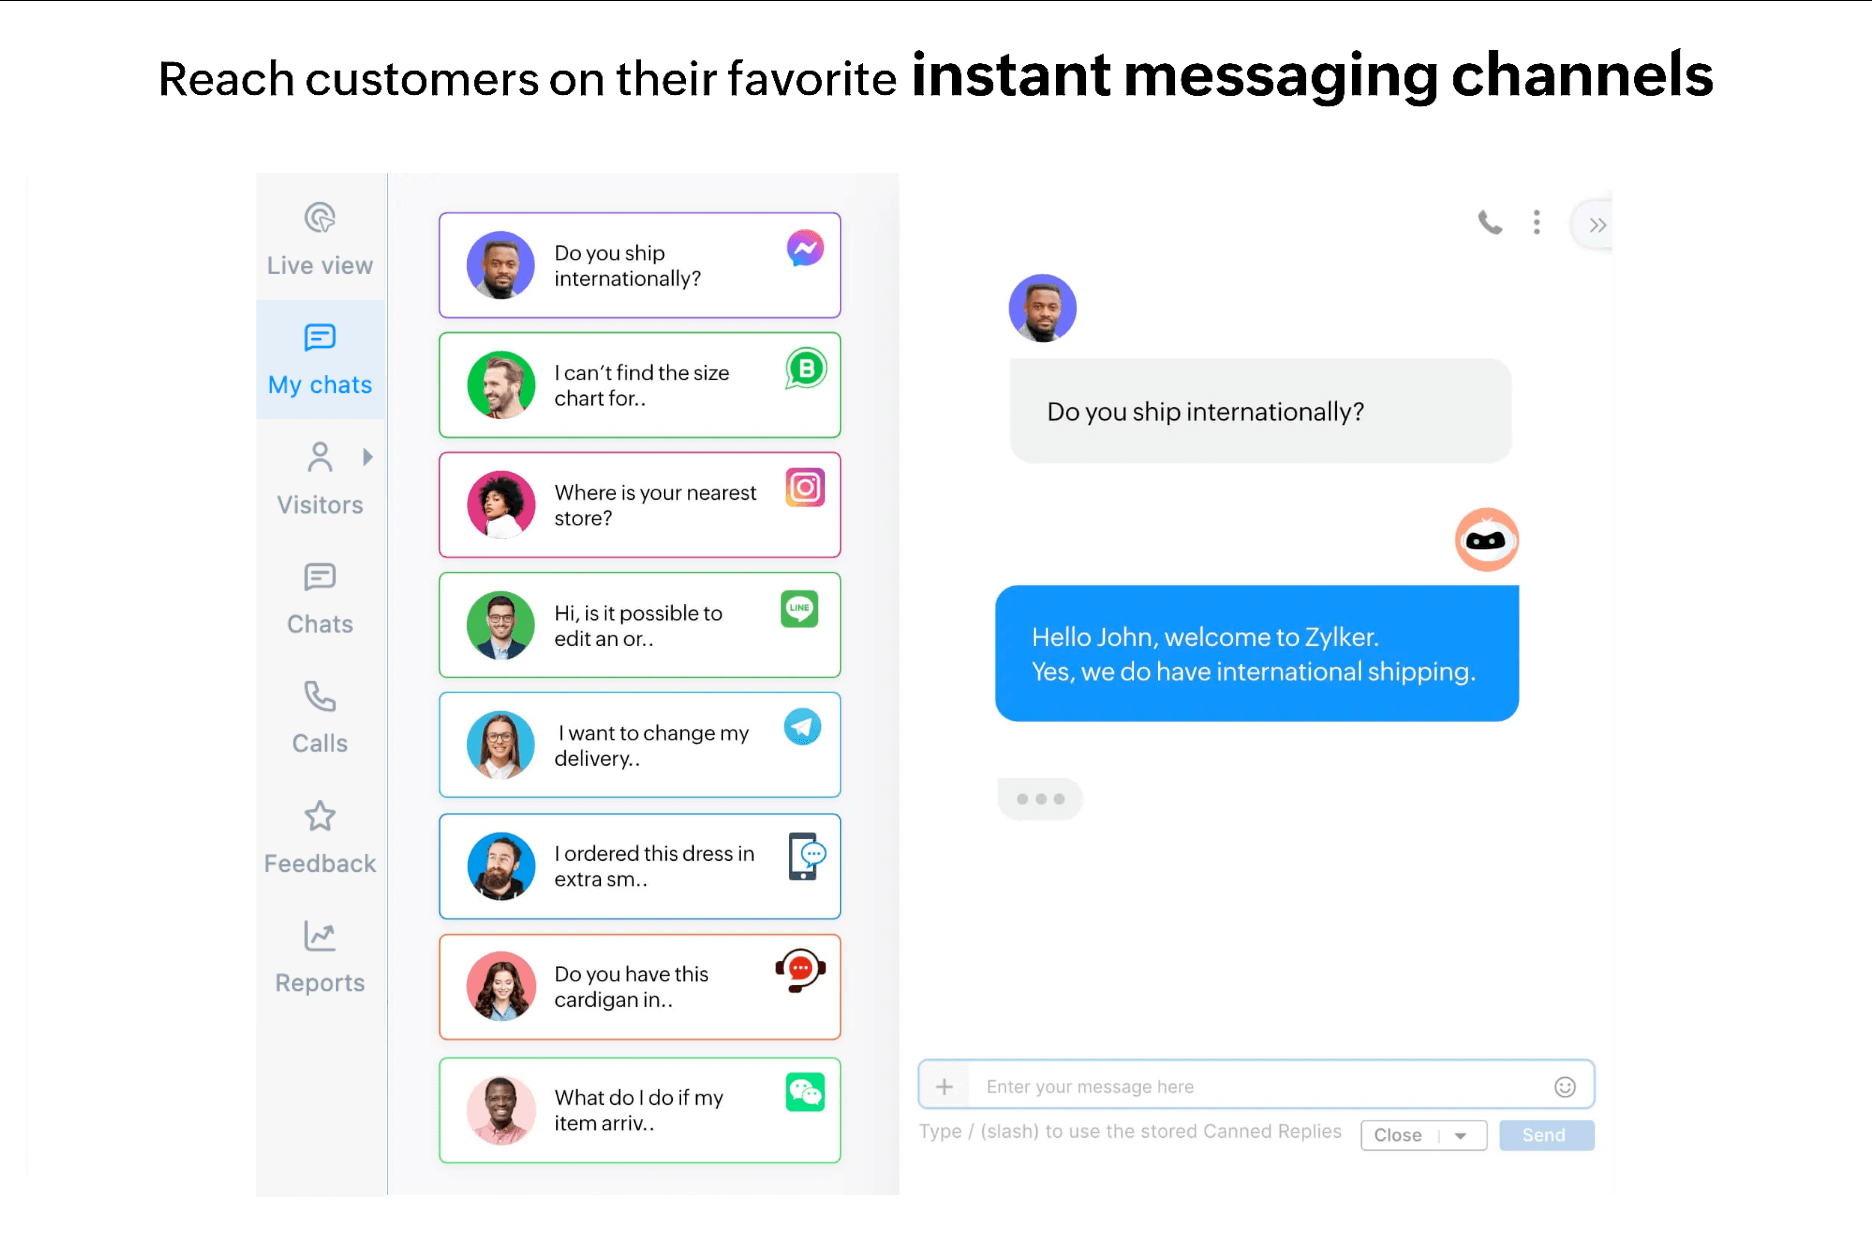This screenshot has width=1872, height=1254.
Task: Open the size chart WhatsApp Business chat
Action: pyautogui.click(x=639, y=385)
